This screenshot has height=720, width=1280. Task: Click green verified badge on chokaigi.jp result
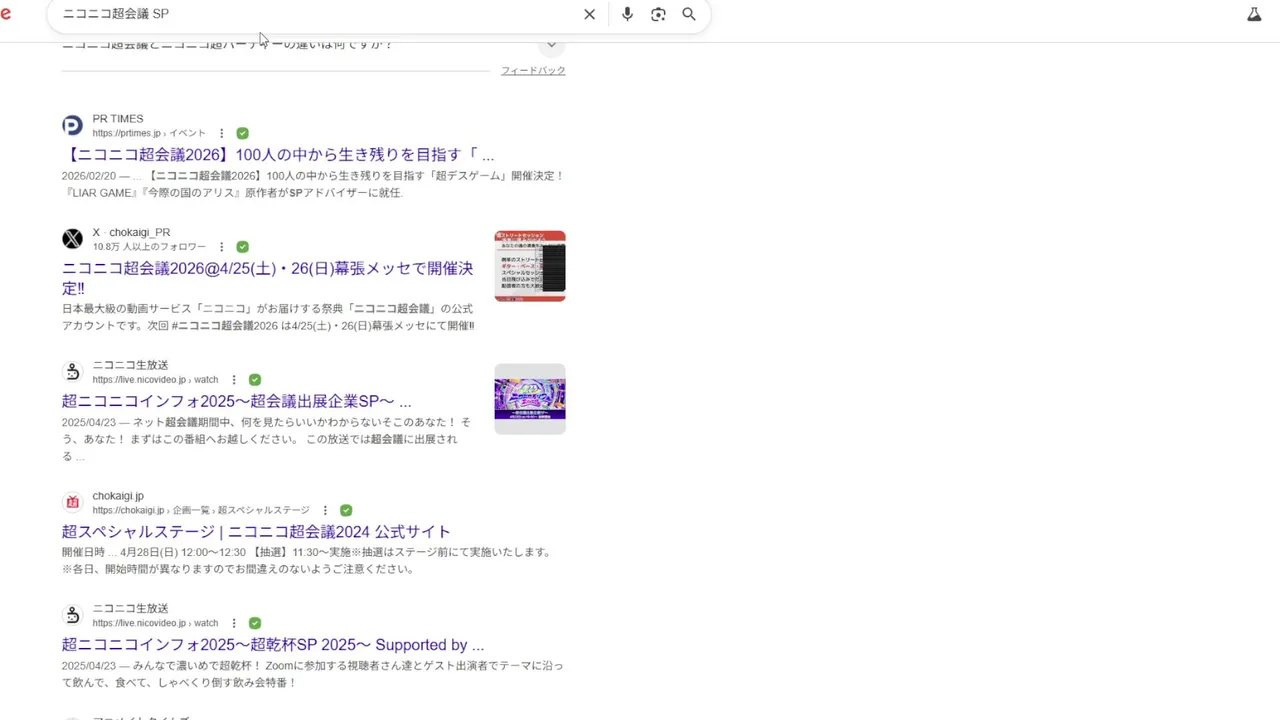coord(346,510)
